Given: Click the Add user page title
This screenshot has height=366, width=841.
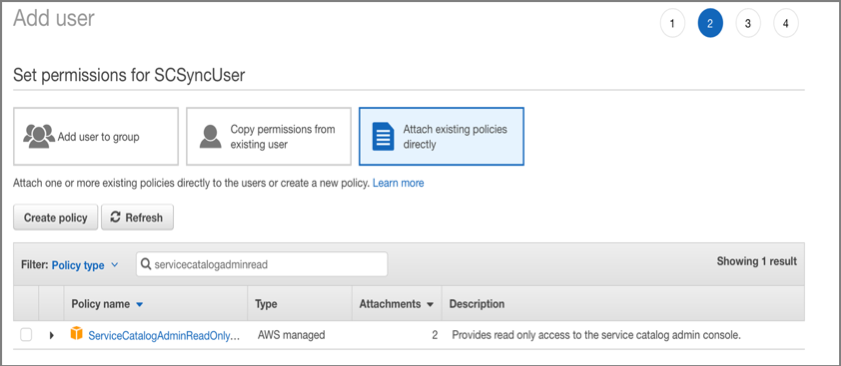Looking at the screenshot, I should tap(54, 18).
